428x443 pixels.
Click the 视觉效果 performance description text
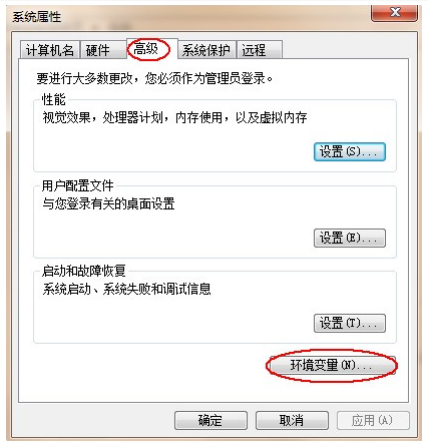click(175, 117)
